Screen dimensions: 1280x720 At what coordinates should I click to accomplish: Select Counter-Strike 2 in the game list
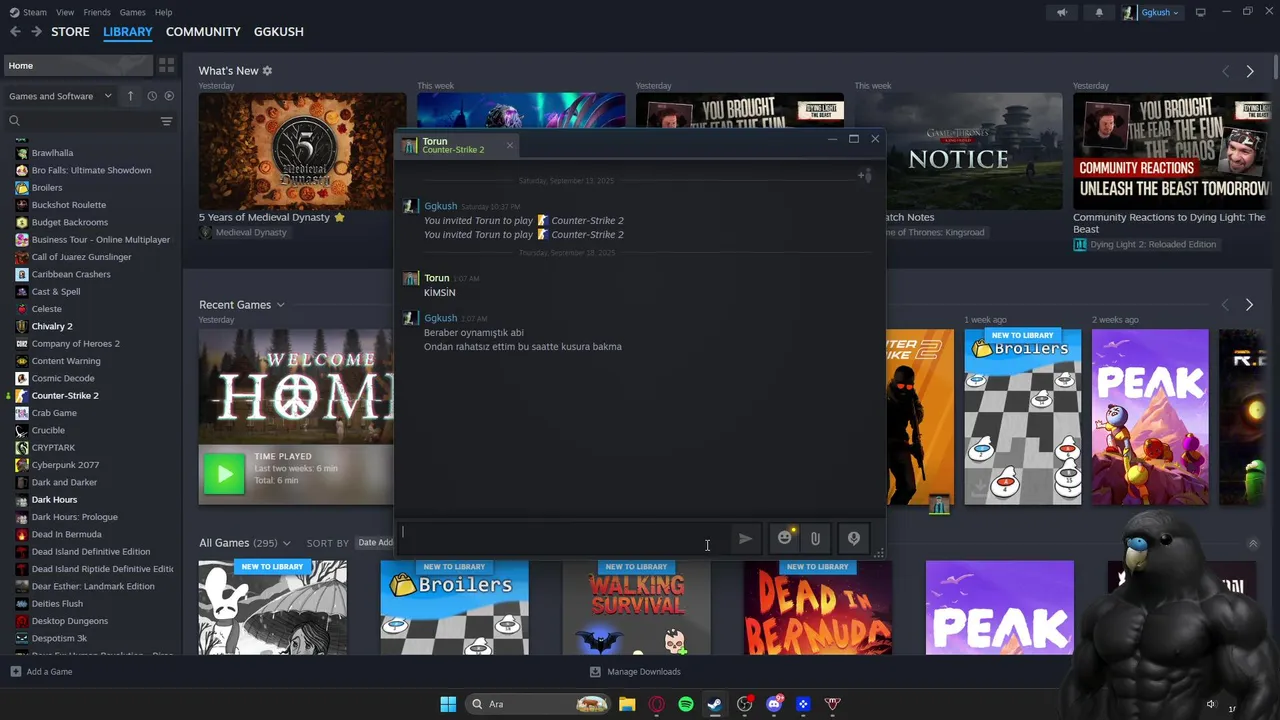65,396
